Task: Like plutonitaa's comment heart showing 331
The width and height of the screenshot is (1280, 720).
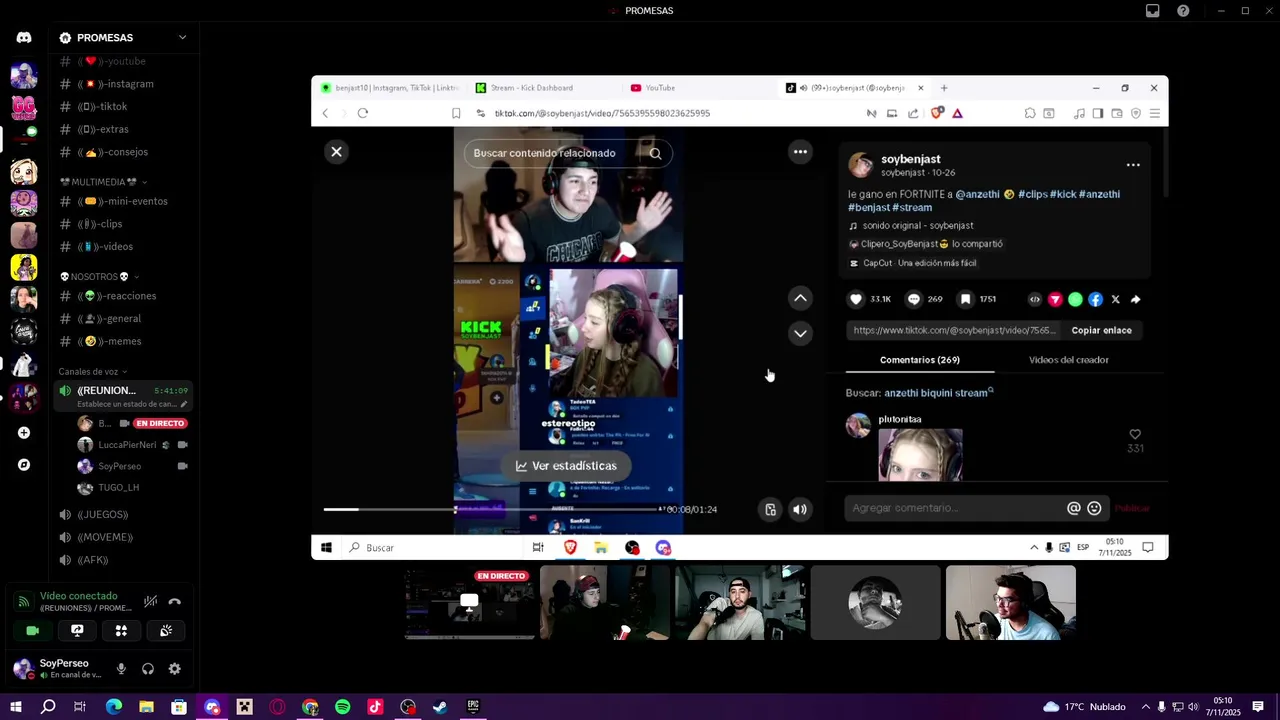Action: 1135,434
